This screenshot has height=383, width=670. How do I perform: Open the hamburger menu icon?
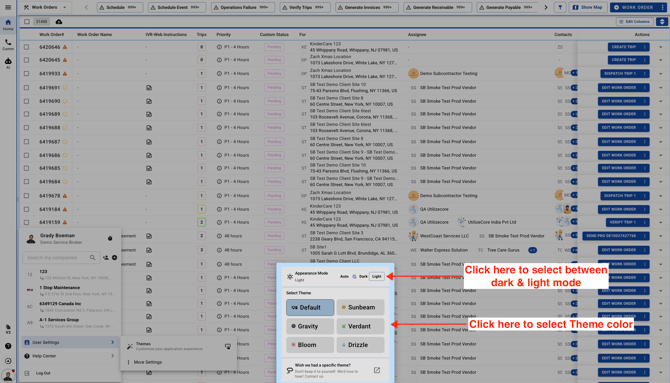(8, 7)
